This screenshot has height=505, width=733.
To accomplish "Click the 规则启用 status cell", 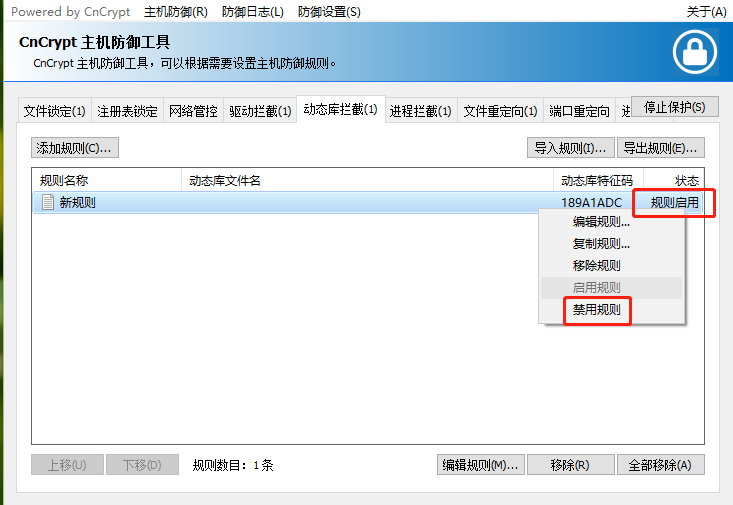I will pyautogui.click(x=674, y=202).
